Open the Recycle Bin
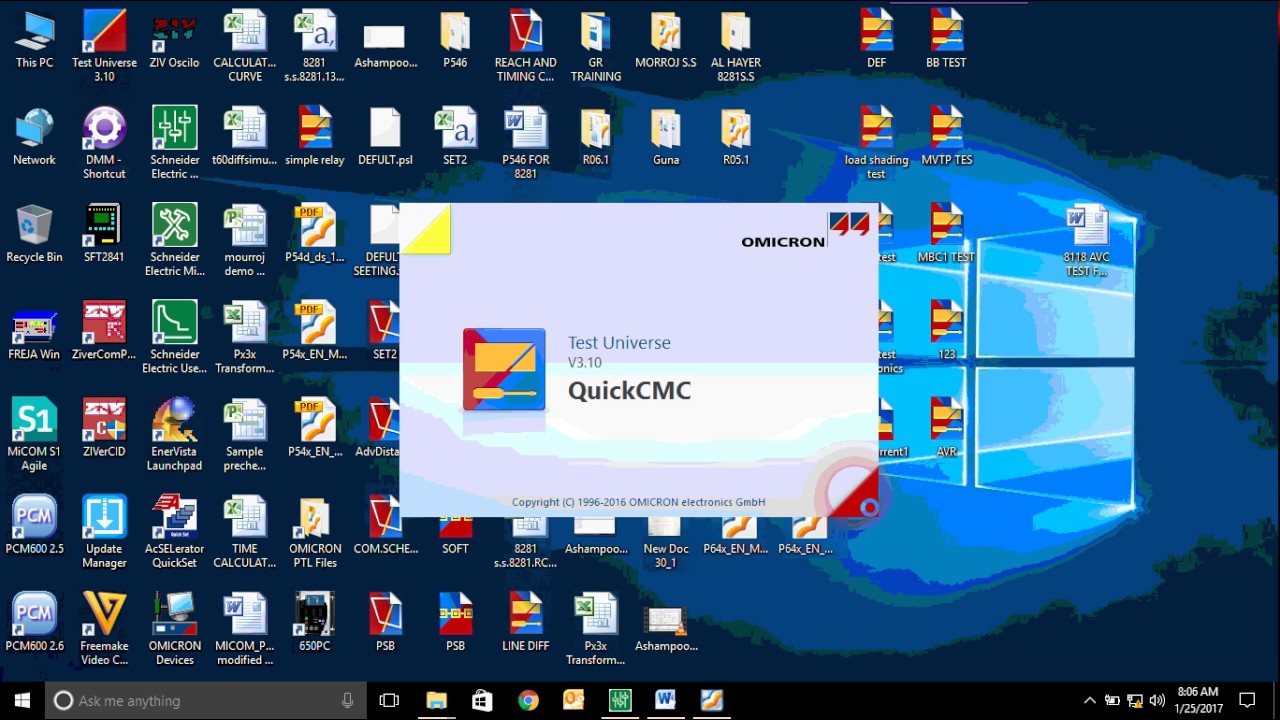 [34, 234]
